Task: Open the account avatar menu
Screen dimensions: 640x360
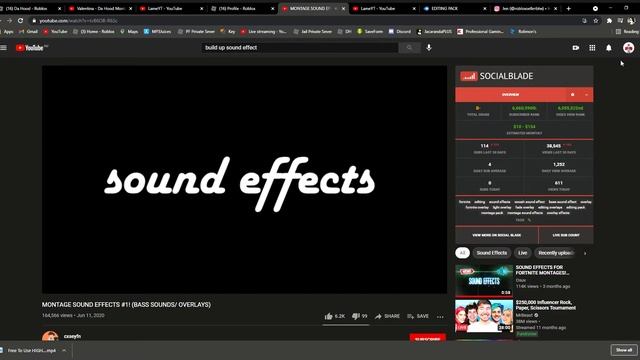Action: 629,48
